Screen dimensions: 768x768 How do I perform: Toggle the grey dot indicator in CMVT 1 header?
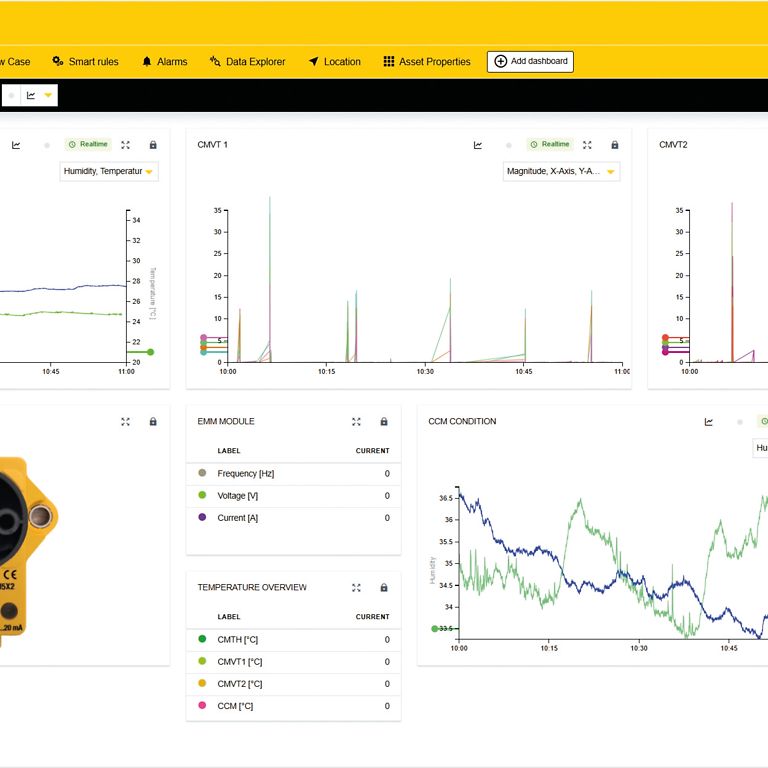tap(508, 145)
